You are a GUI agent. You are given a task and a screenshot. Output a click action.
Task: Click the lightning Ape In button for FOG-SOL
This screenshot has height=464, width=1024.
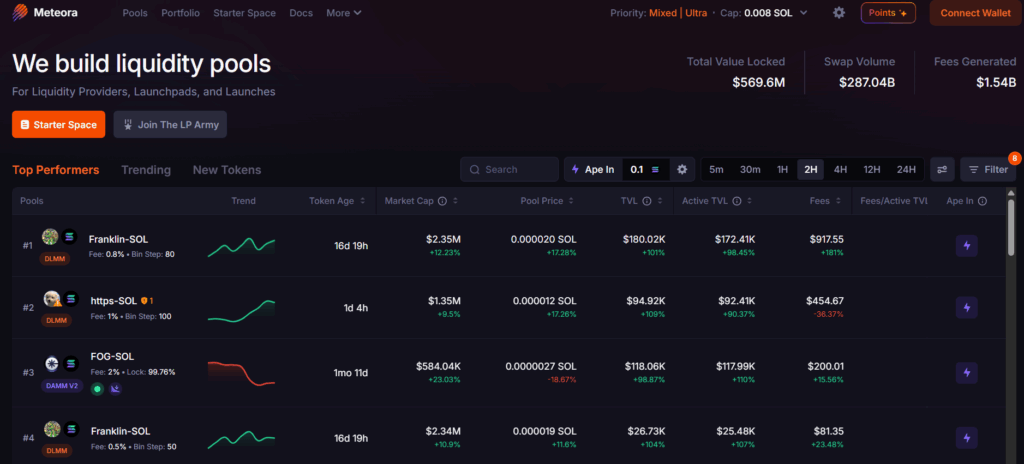(x=966, y=371)
